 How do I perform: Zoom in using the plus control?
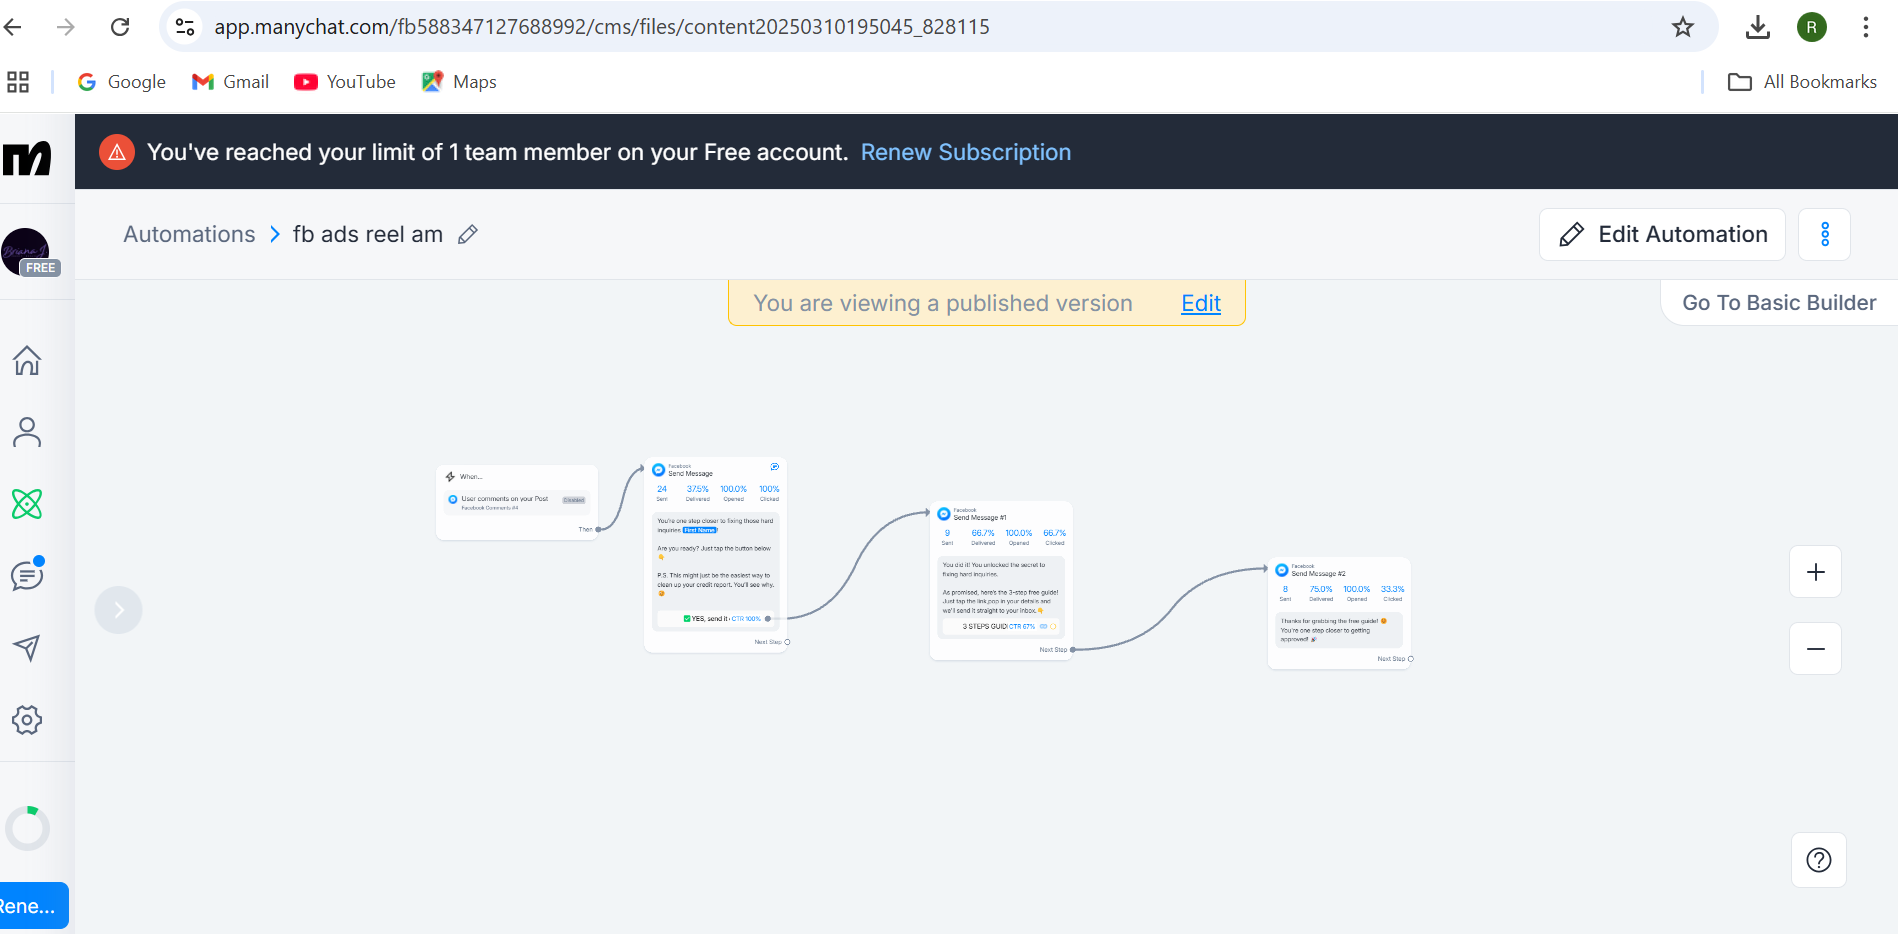coord(1815,571)
